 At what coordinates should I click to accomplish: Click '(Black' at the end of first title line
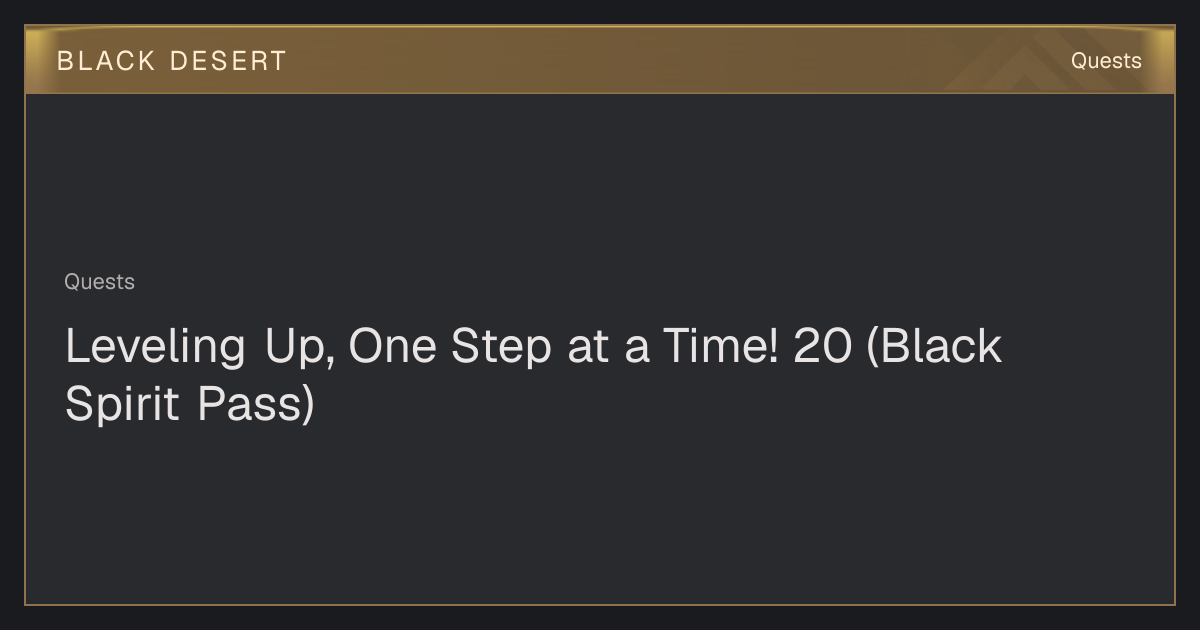point(935,347)
